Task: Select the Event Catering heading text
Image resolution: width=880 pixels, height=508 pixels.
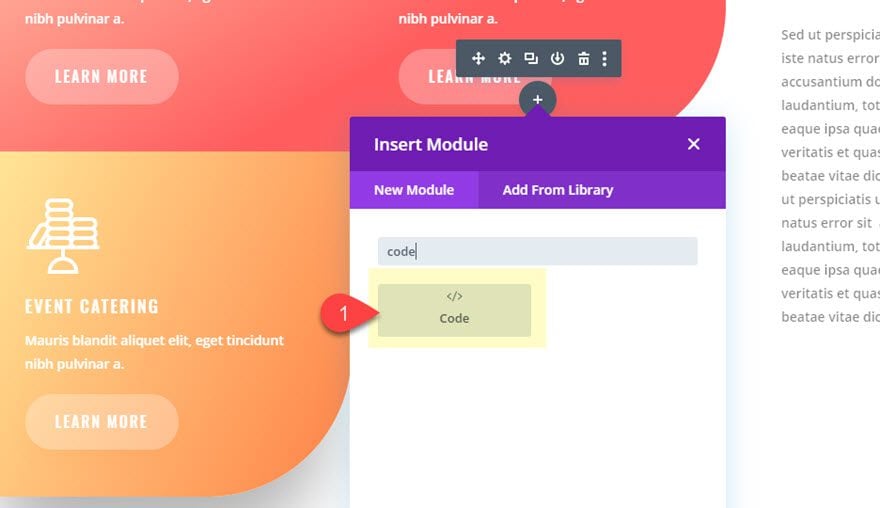Action: pos(92,307)
